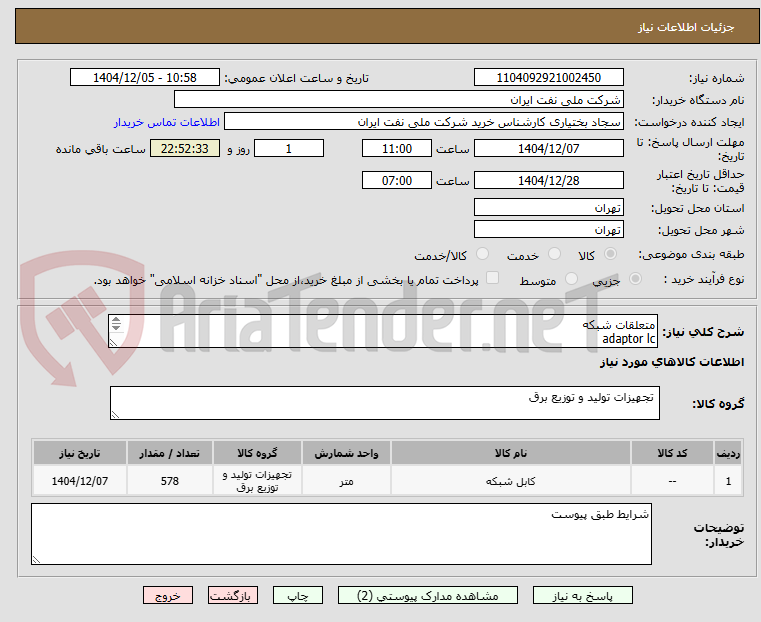Click the remaining days field showing 1

coord(289,148)
